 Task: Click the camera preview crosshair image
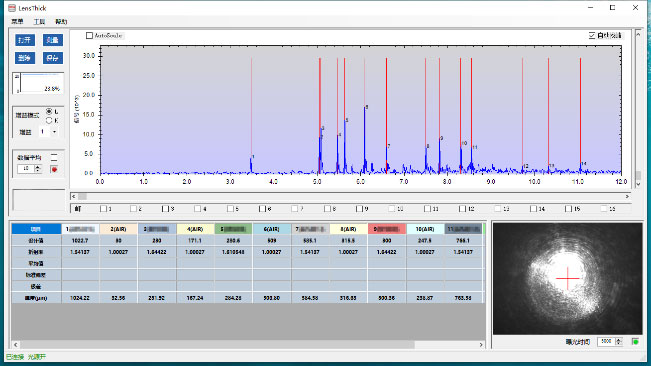pos(568,278)
